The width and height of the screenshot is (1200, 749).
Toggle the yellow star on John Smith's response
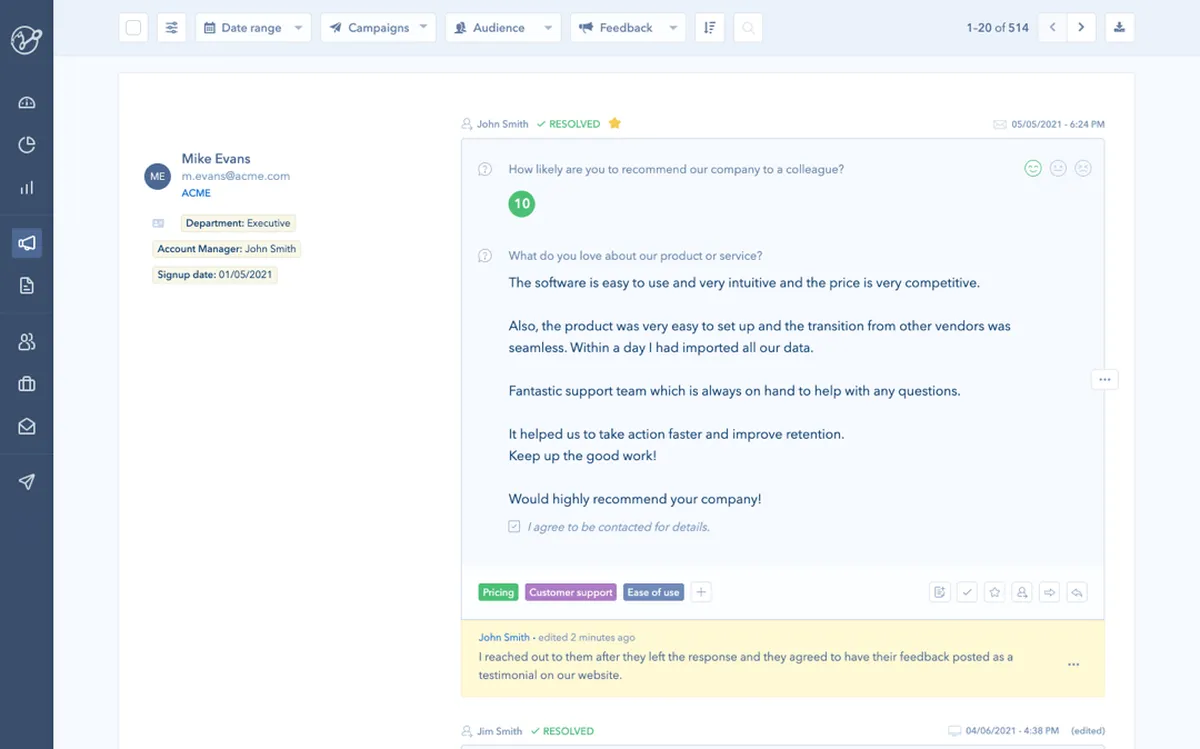pyautogui.click(x=615, y=124)
